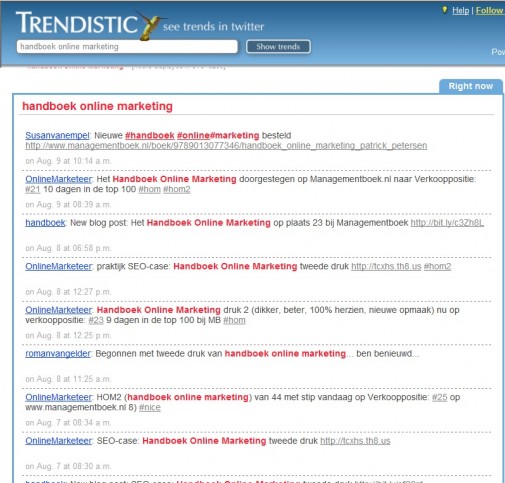Click #hom beside #hom2 in Aug. 9 tweet

click(x=149, y=189)
